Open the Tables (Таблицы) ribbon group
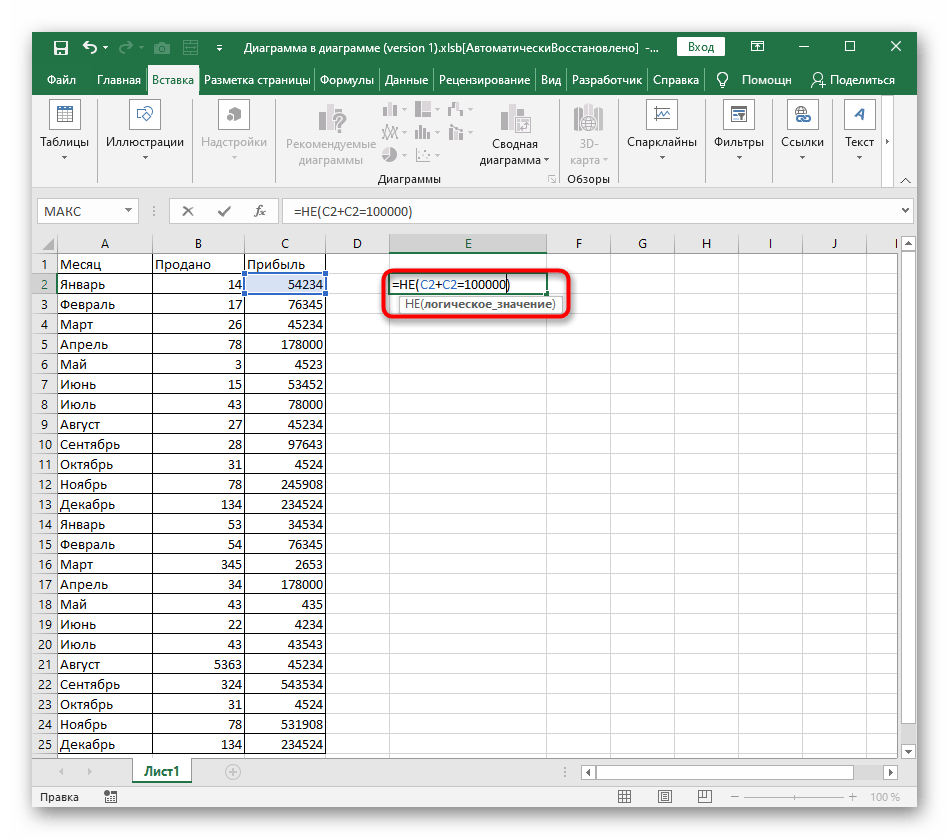This screenshot has height=839, width=949. [64, 132]
